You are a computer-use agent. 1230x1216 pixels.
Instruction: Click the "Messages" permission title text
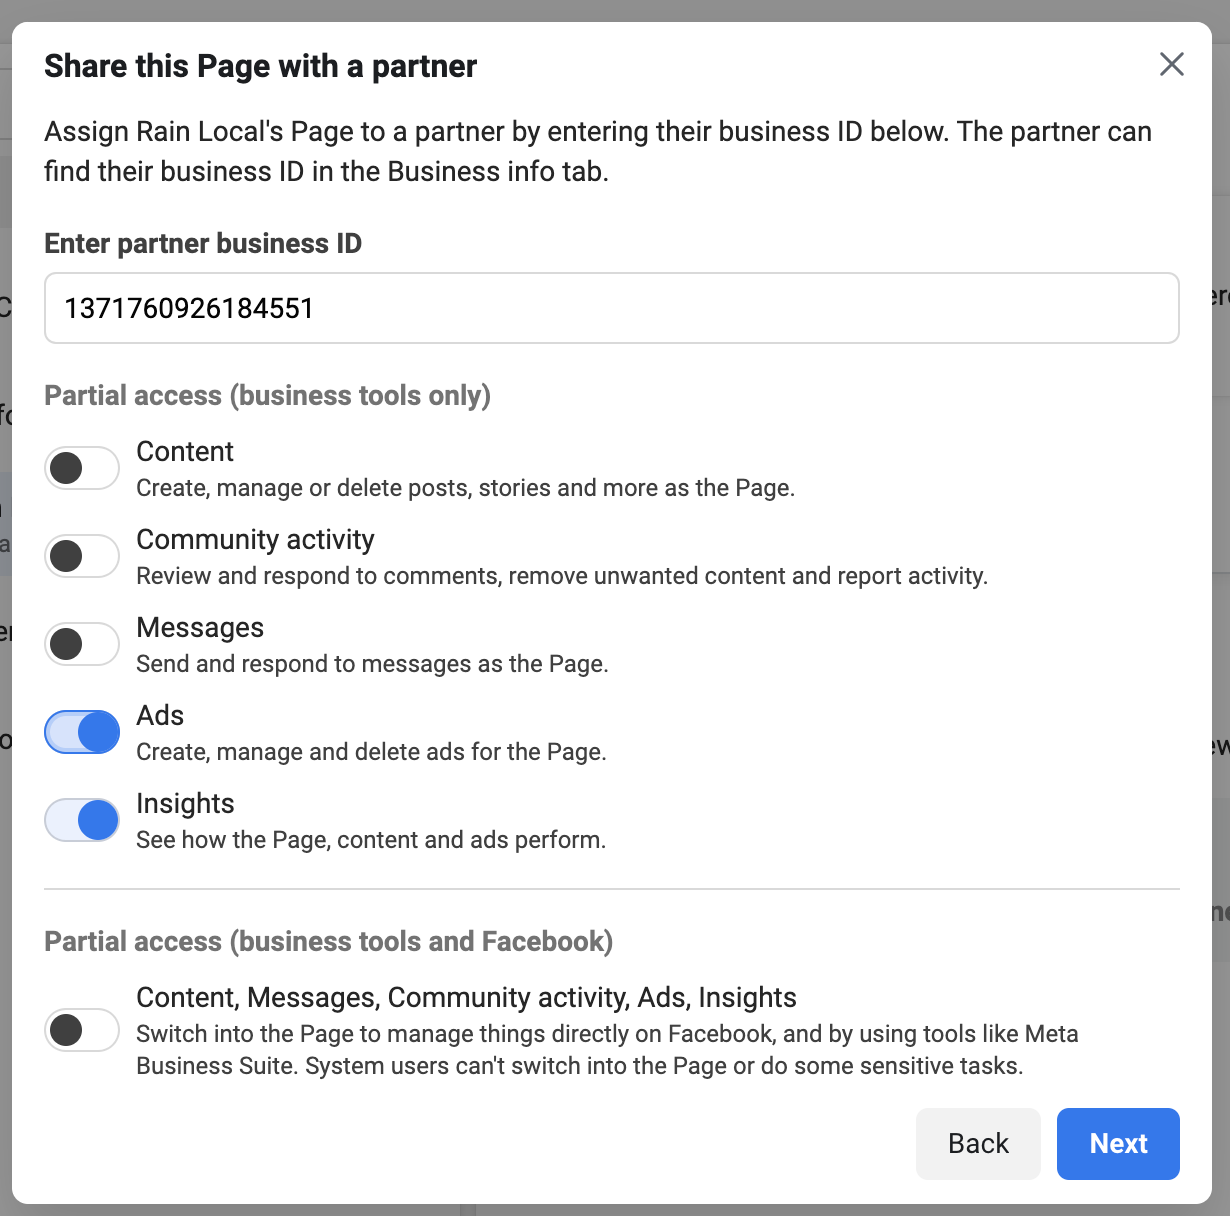tap(200, 628)
